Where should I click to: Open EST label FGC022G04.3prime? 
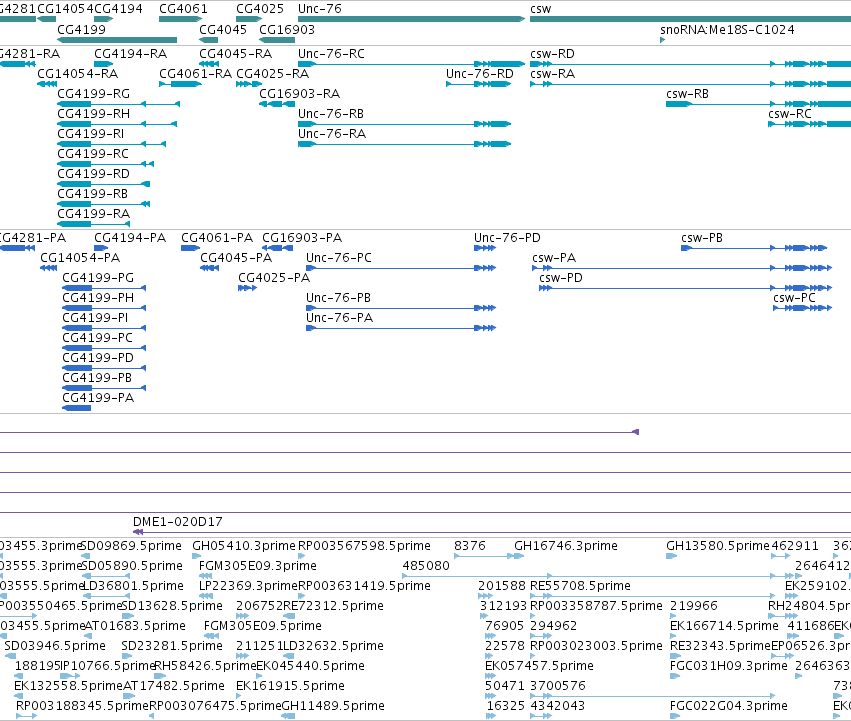tap(729, 706)
